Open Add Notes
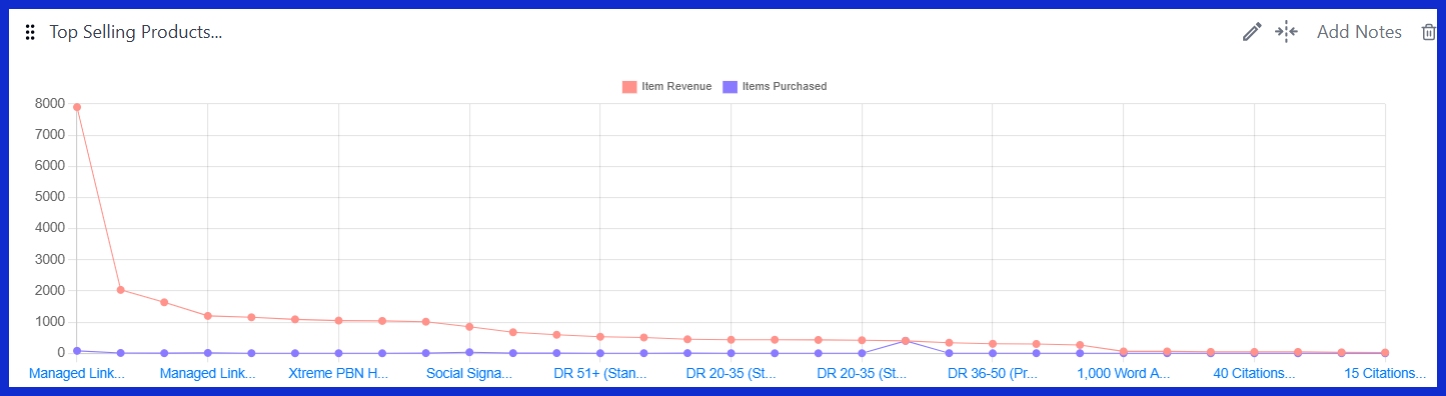This screenshot has height=396, width=1446. [1359, 32]
